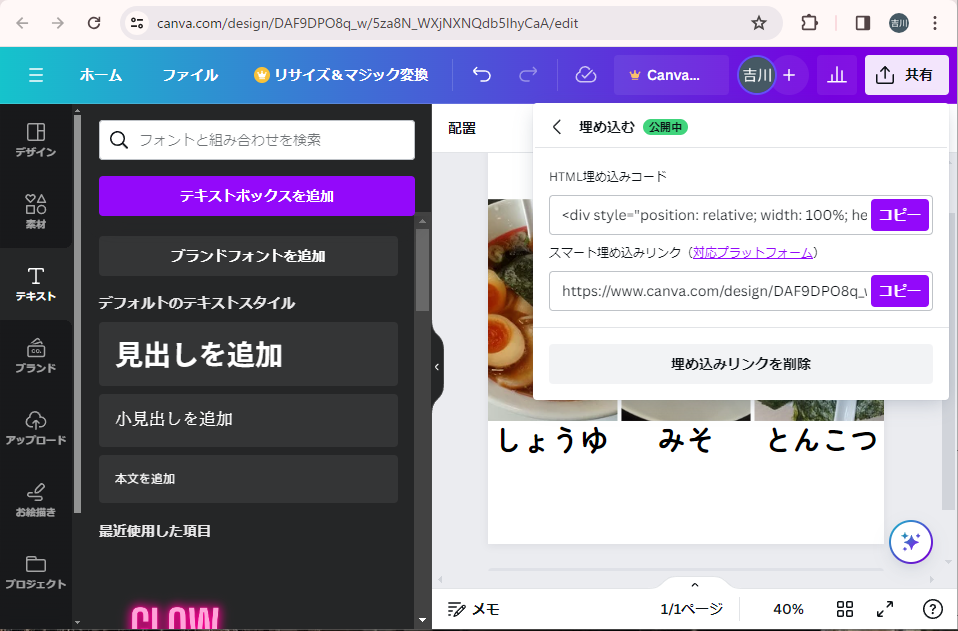Screen dimensions: 958x631
Task: Click the undo arrow icon
Action: 482,75
